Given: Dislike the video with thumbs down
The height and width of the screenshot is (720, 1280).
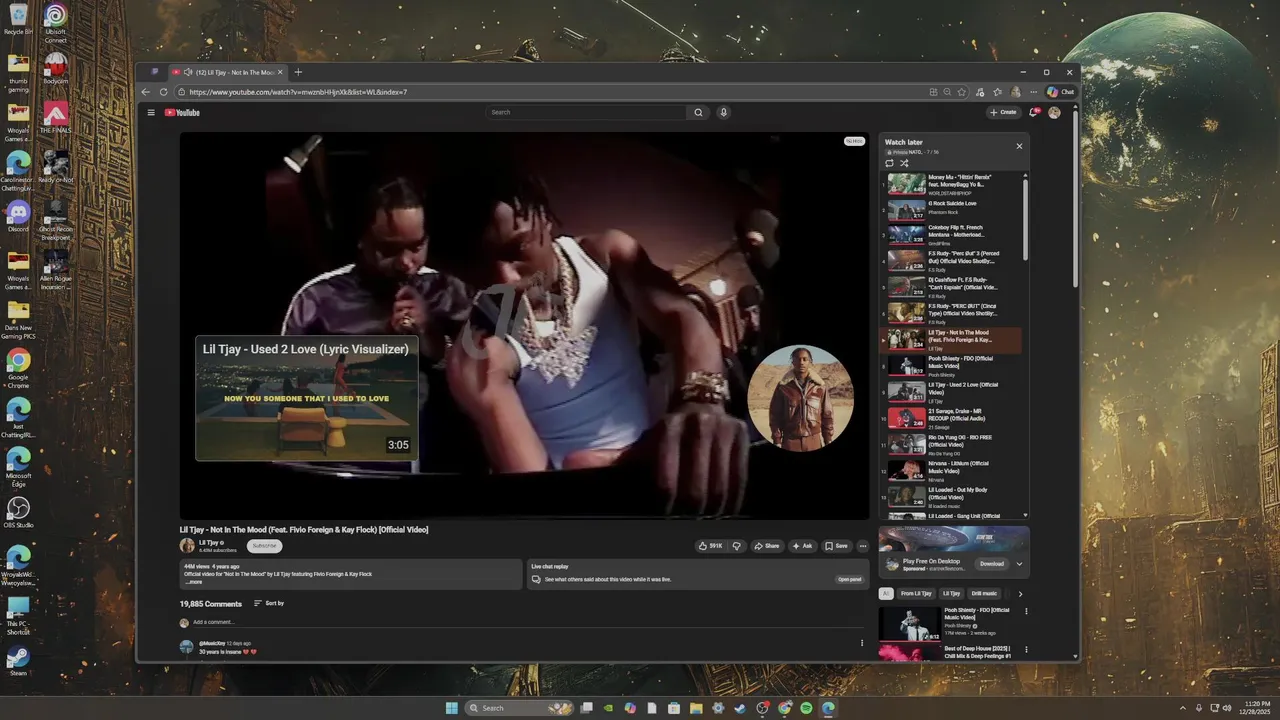Looking at the screenshot, I should [x=737, y=546].
